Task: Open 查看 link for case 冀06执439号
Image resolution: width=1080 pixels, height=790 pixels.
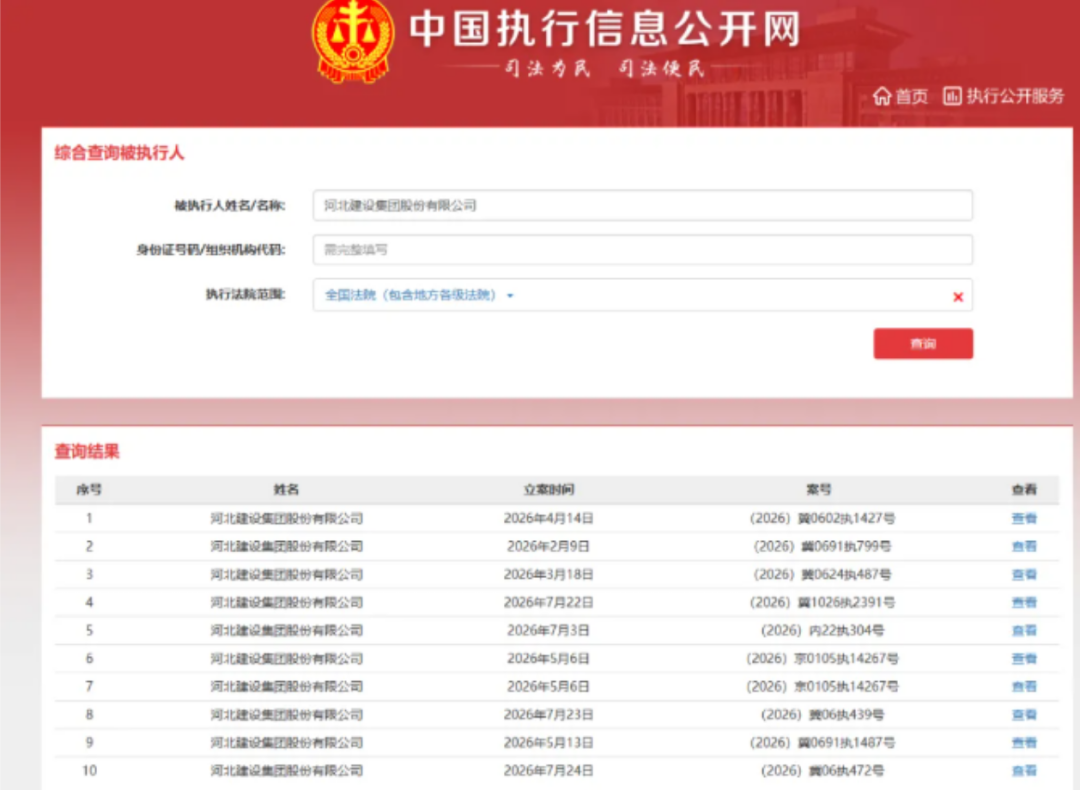Action: [x=1024, y=715]
